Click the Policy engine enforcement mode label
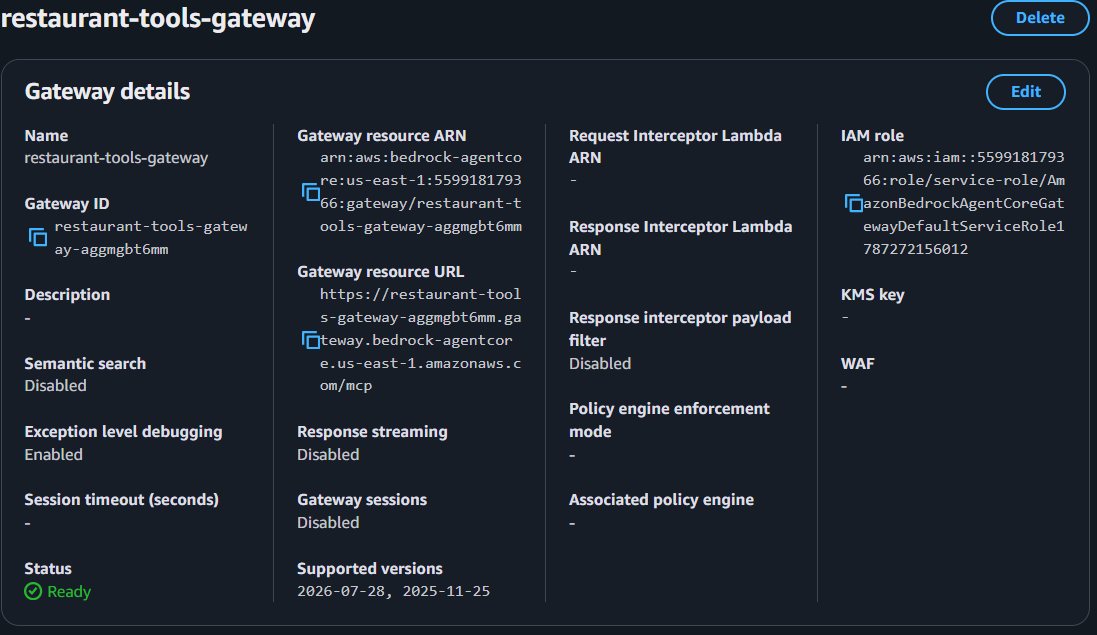The width and height of the screenshot is (1097, 635). tap(669, 420)
